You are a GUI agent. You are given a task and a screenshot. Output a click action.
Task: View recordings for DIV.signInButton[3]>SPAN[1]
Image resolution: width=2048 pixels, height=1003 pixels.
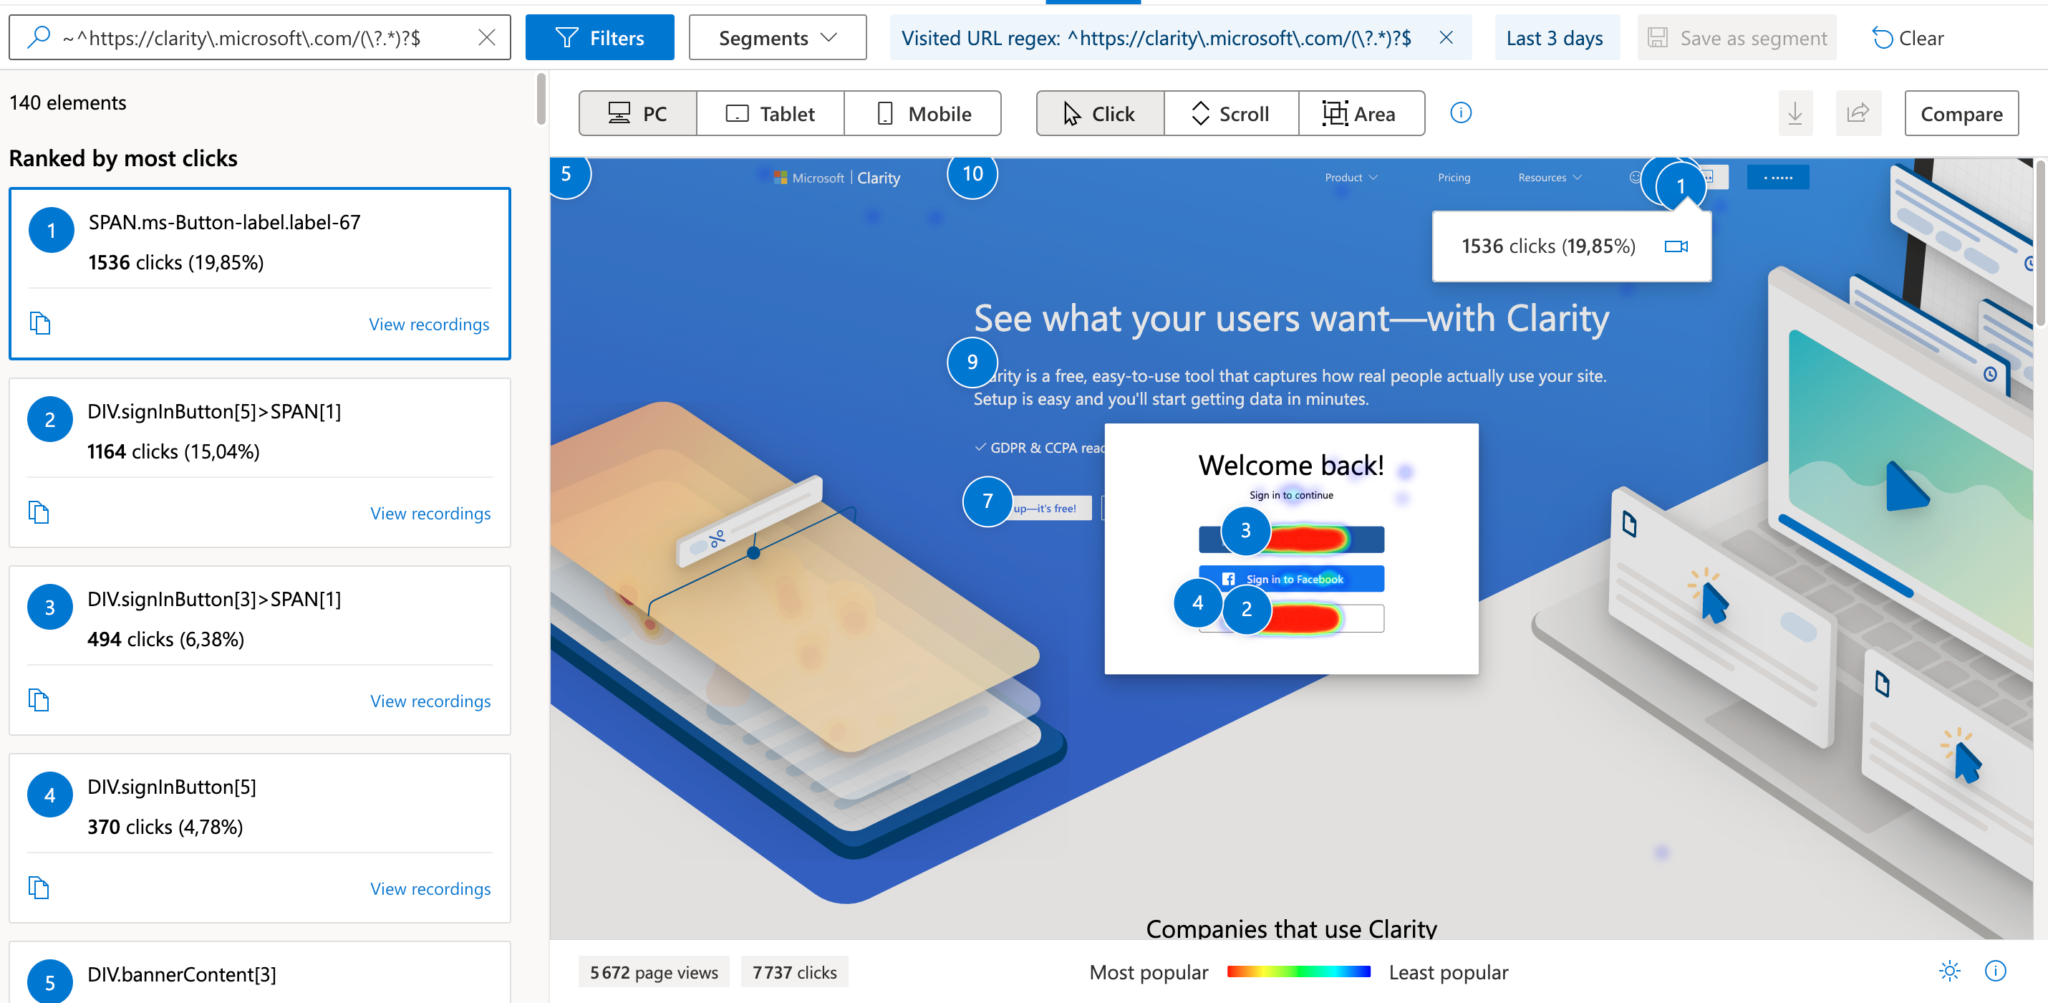pos(430,701)
